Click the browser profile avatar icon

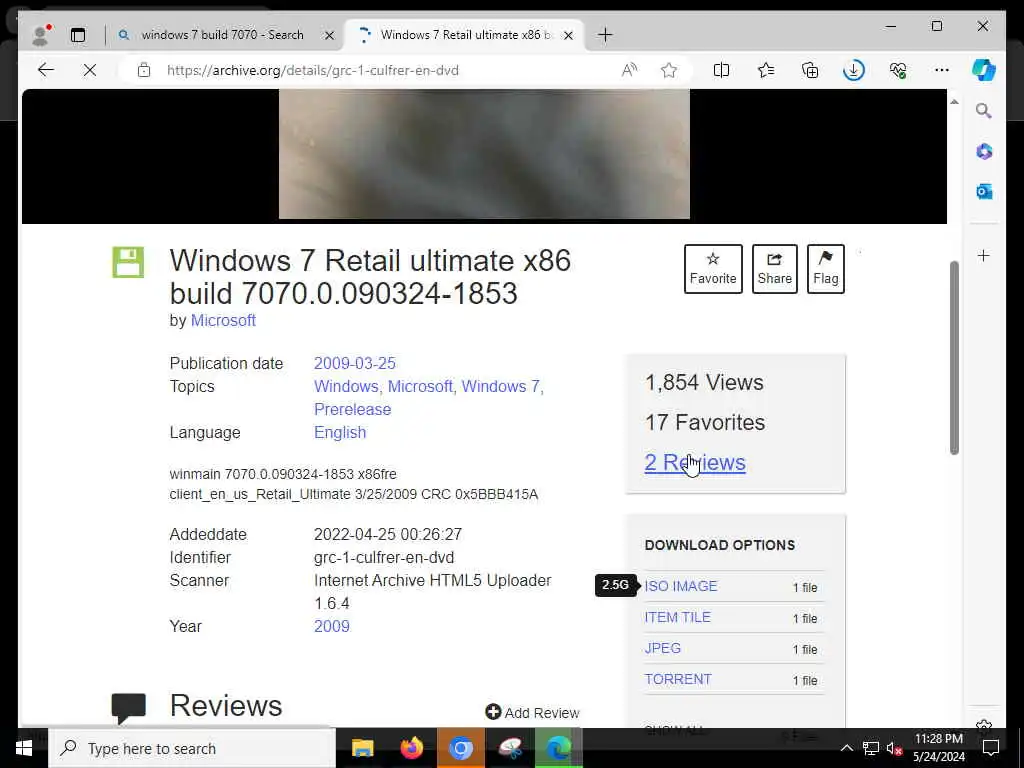pyautogui.click(x=41, y=35)
